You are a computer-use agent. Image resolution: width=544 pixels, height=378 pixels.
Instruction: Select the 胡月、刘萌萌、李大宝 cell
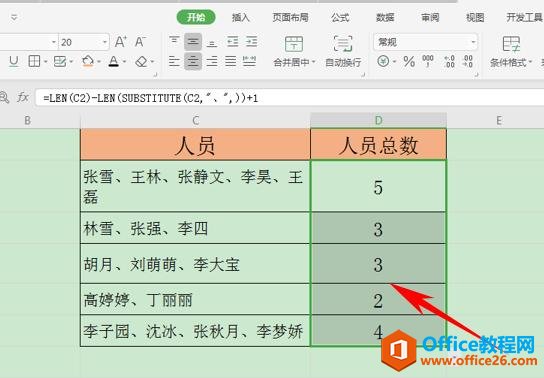click(195, 264)
